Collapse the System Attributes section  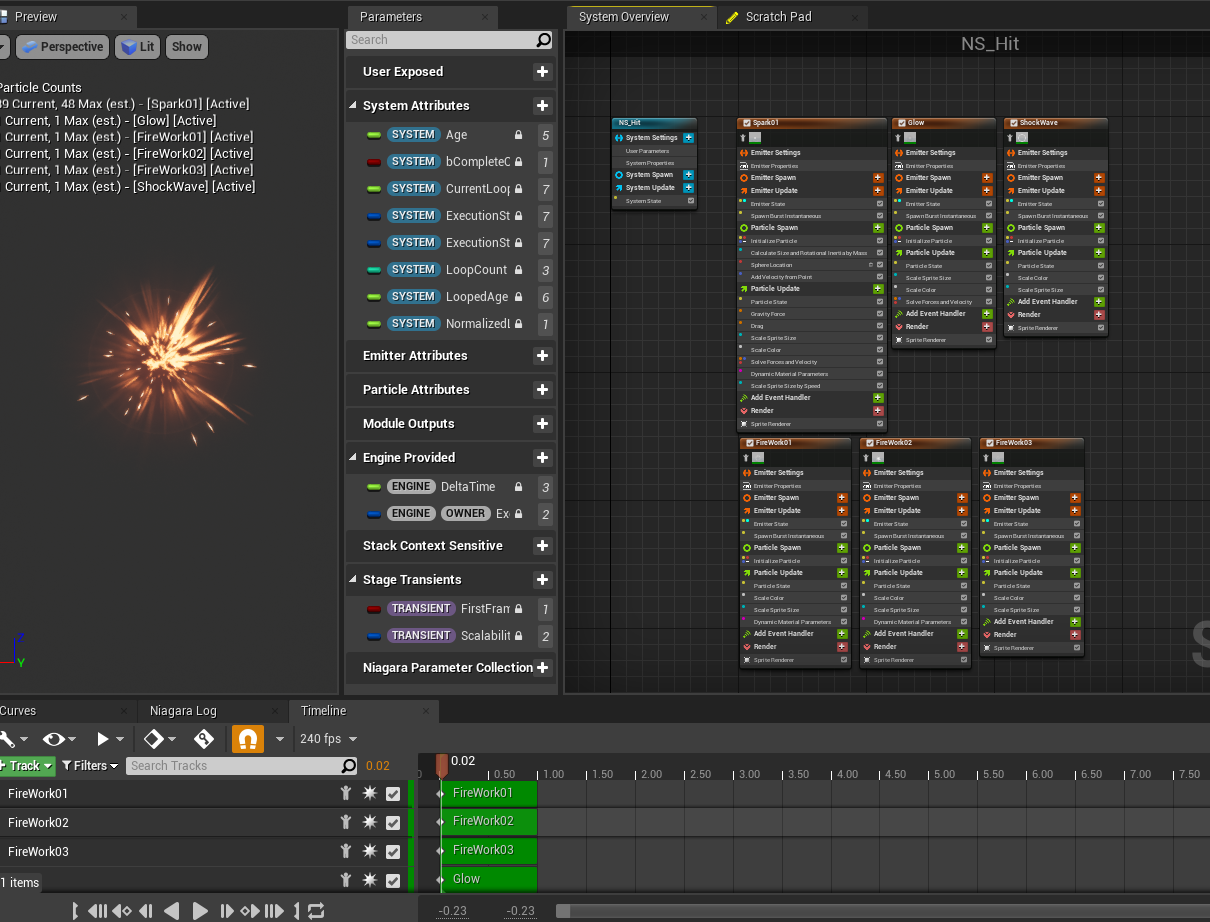tap(353, 105)
